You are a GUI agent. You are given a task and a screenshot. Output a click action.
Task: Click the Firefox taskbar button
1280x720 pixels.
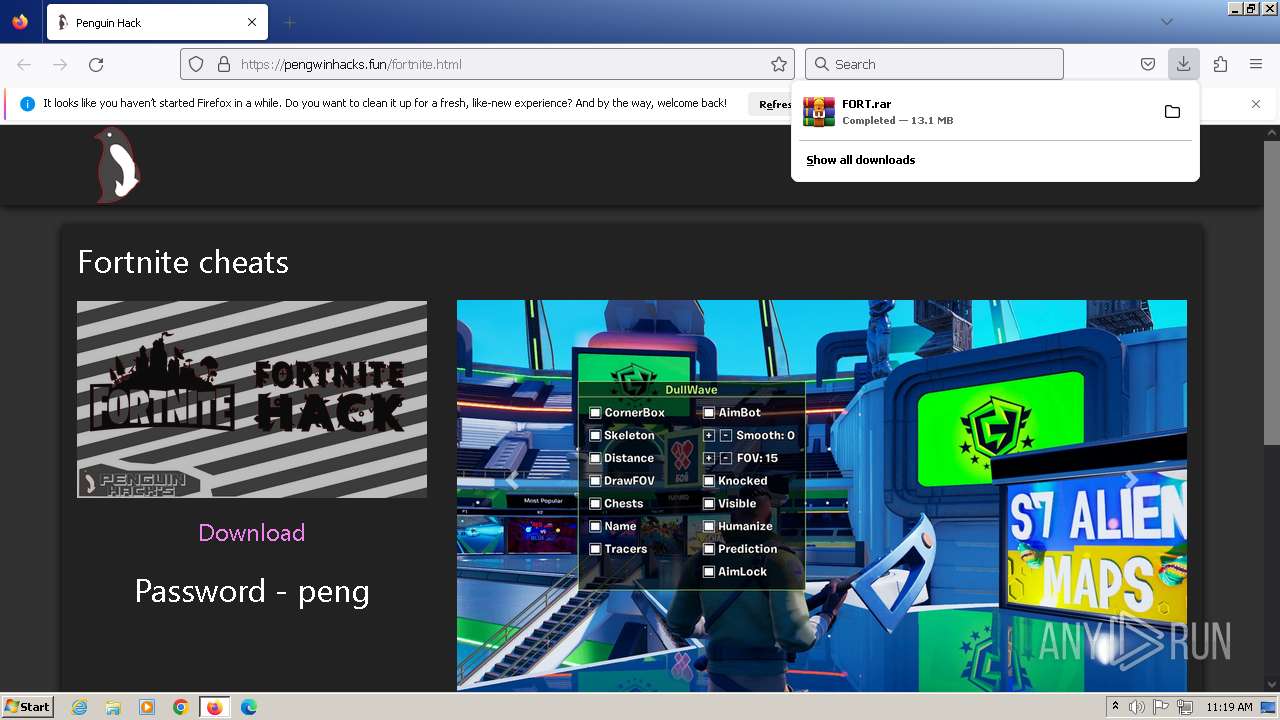(214, 707)
